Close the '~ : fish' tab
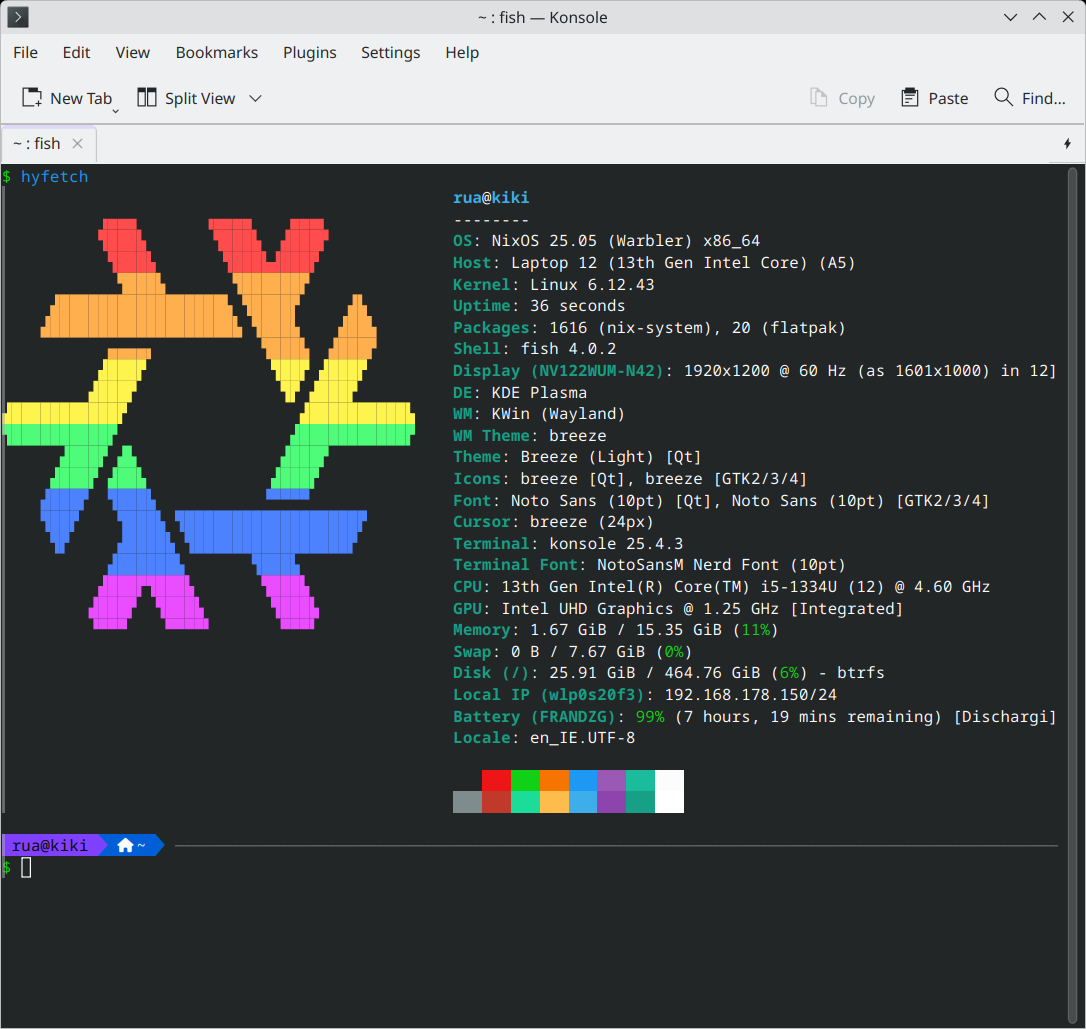1086x1029 pixels. [78, 144]
